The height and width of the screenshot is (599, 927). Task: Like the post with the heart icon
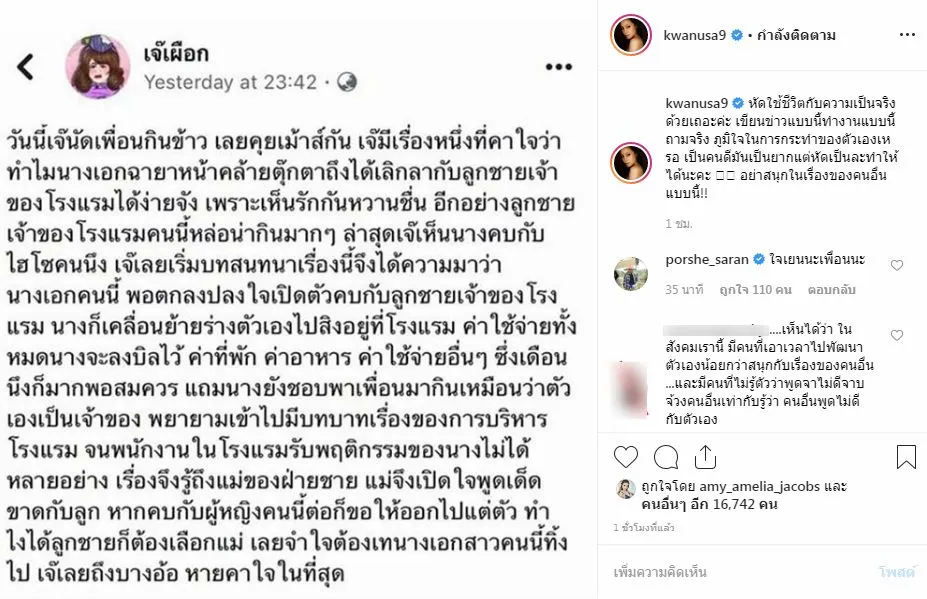pyautogui.click(x=625, y=457)
